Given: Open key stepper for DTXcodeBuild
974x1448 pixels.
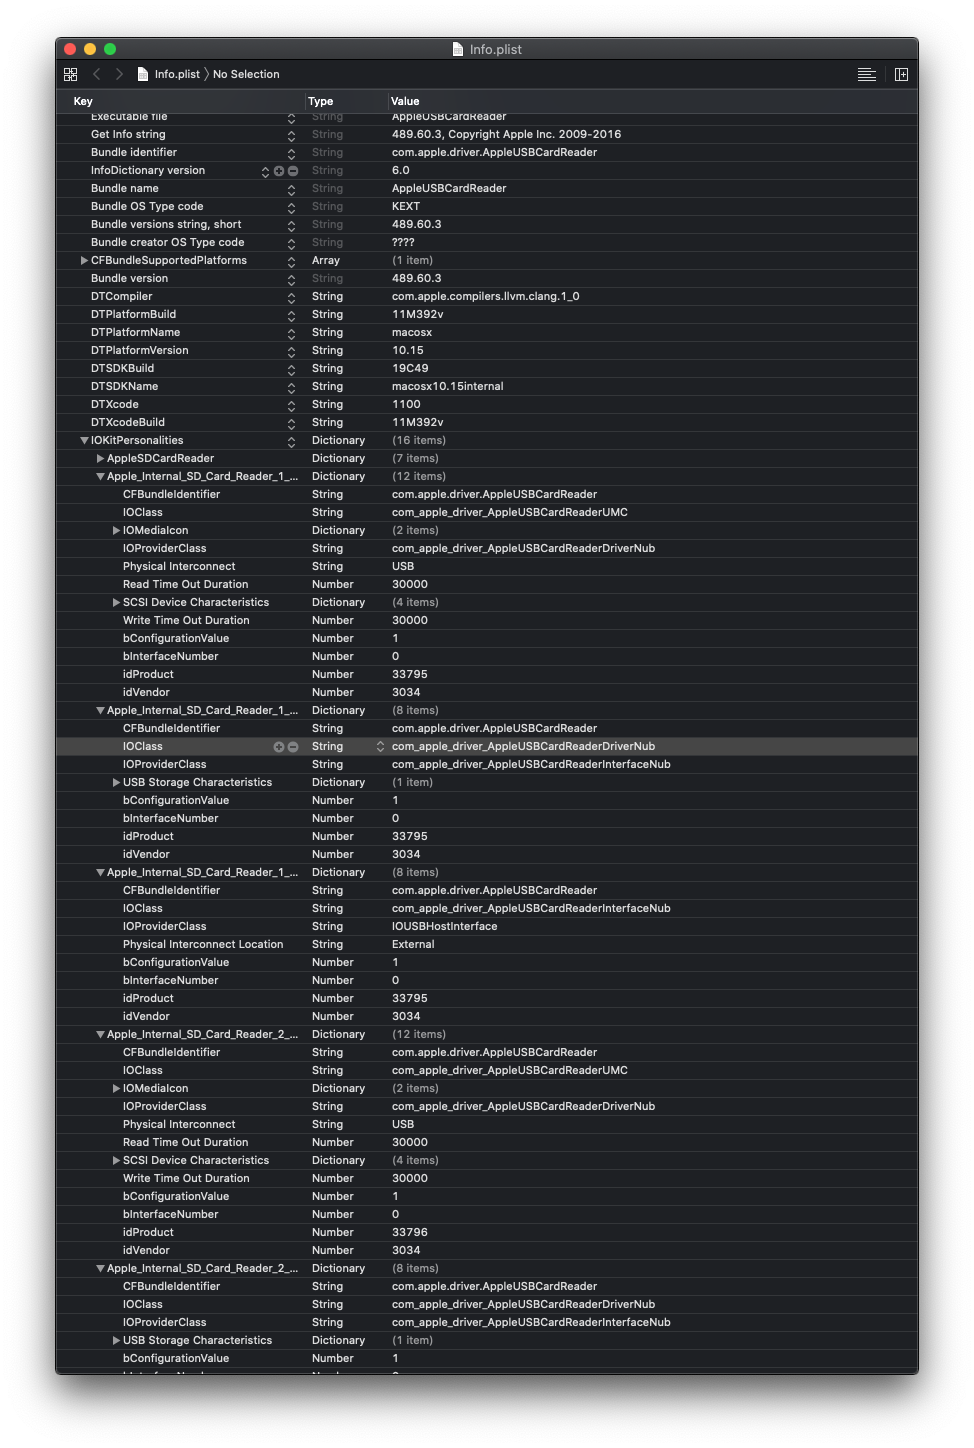Looking at the screenshot, I should pyautogui.click(x=291, y=423).
